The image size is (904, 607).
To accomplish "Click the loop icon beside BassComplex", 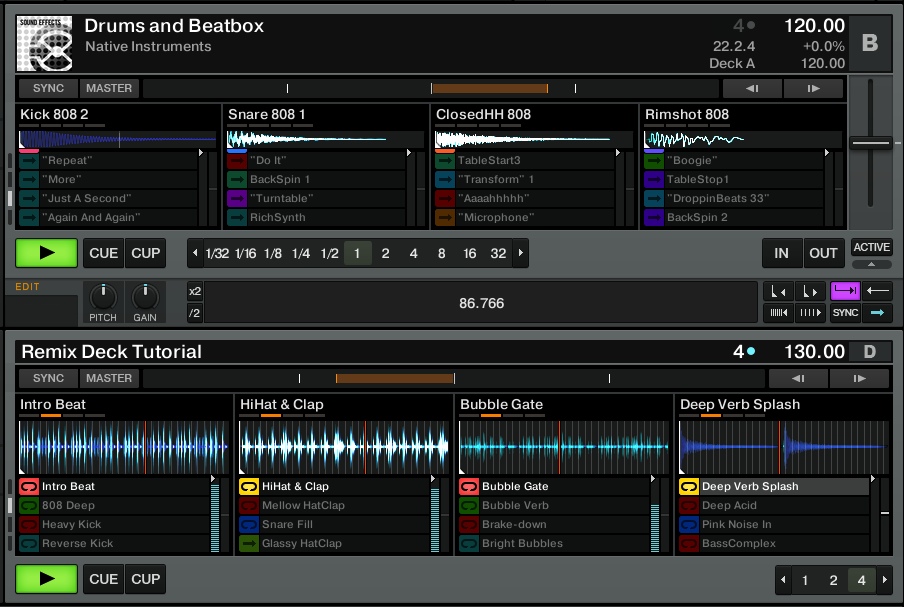I will coord(689,544).
